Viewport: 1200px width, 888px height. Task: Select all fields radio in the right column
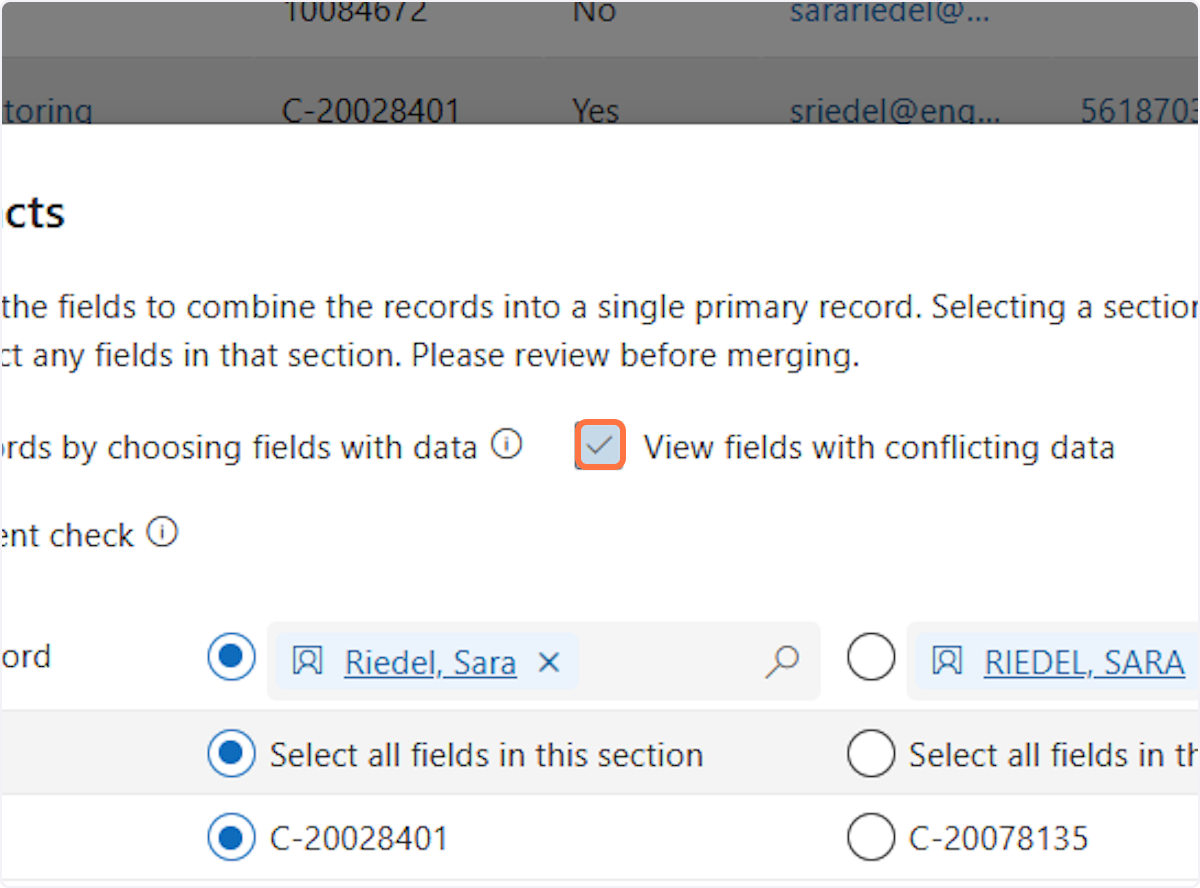(870, 754)
